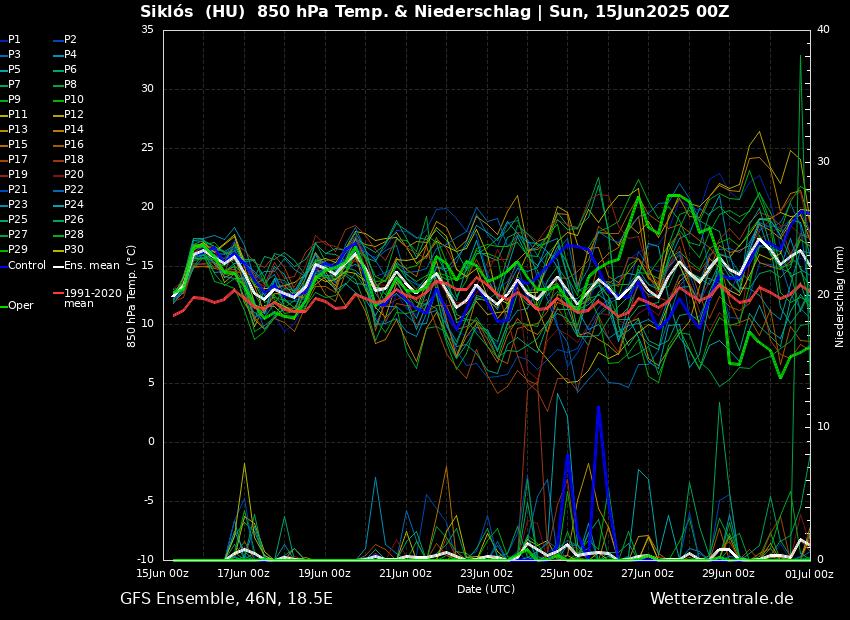Click the P30 legend entry
850x620 pixels.
click(x=74, y=250)
